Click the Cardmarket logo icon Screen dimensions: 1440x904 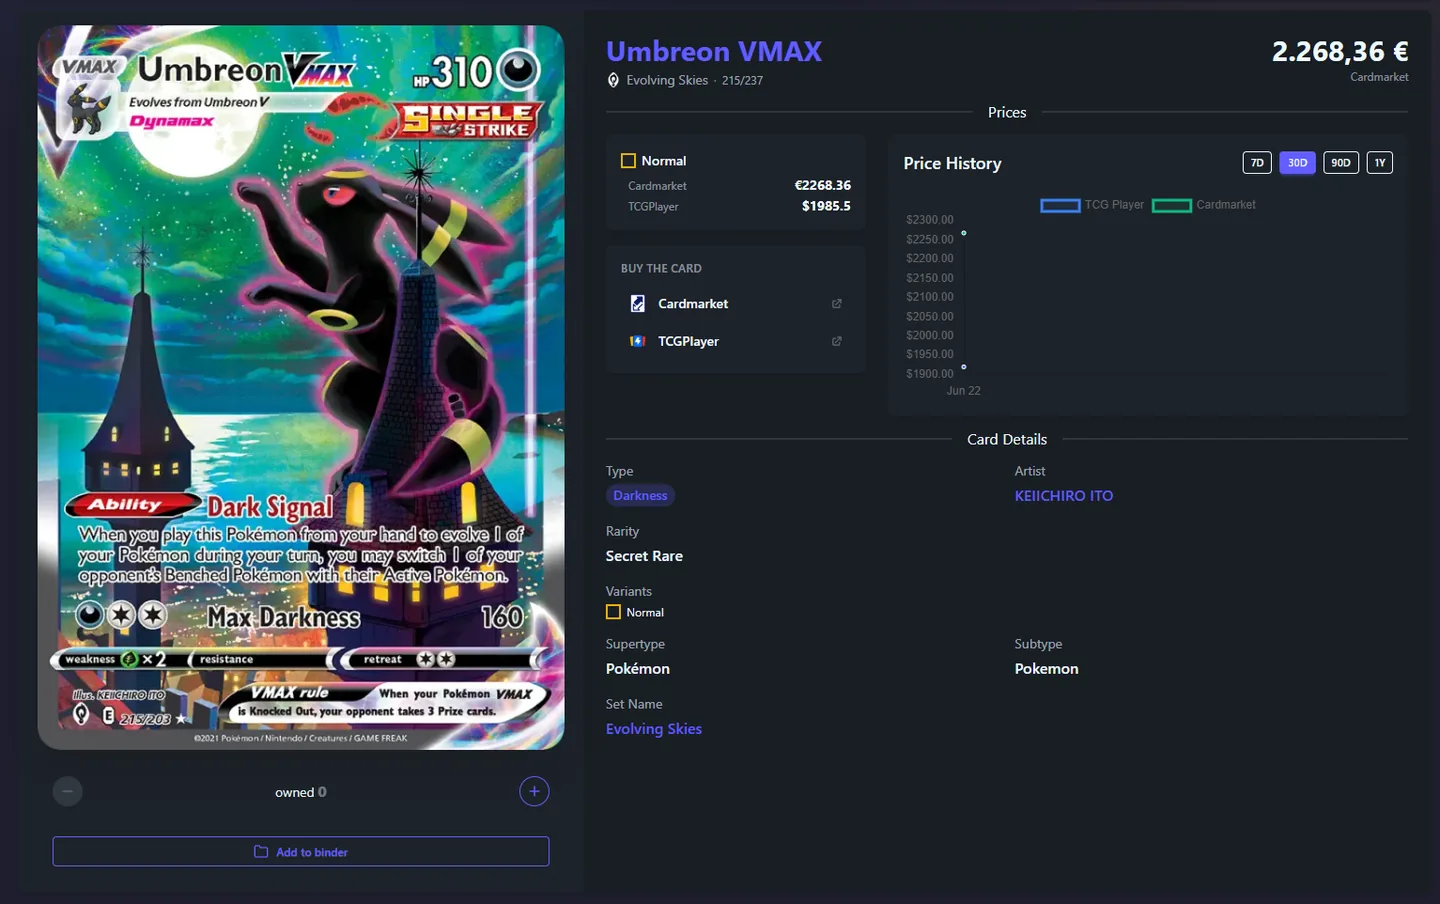point(637,304)
